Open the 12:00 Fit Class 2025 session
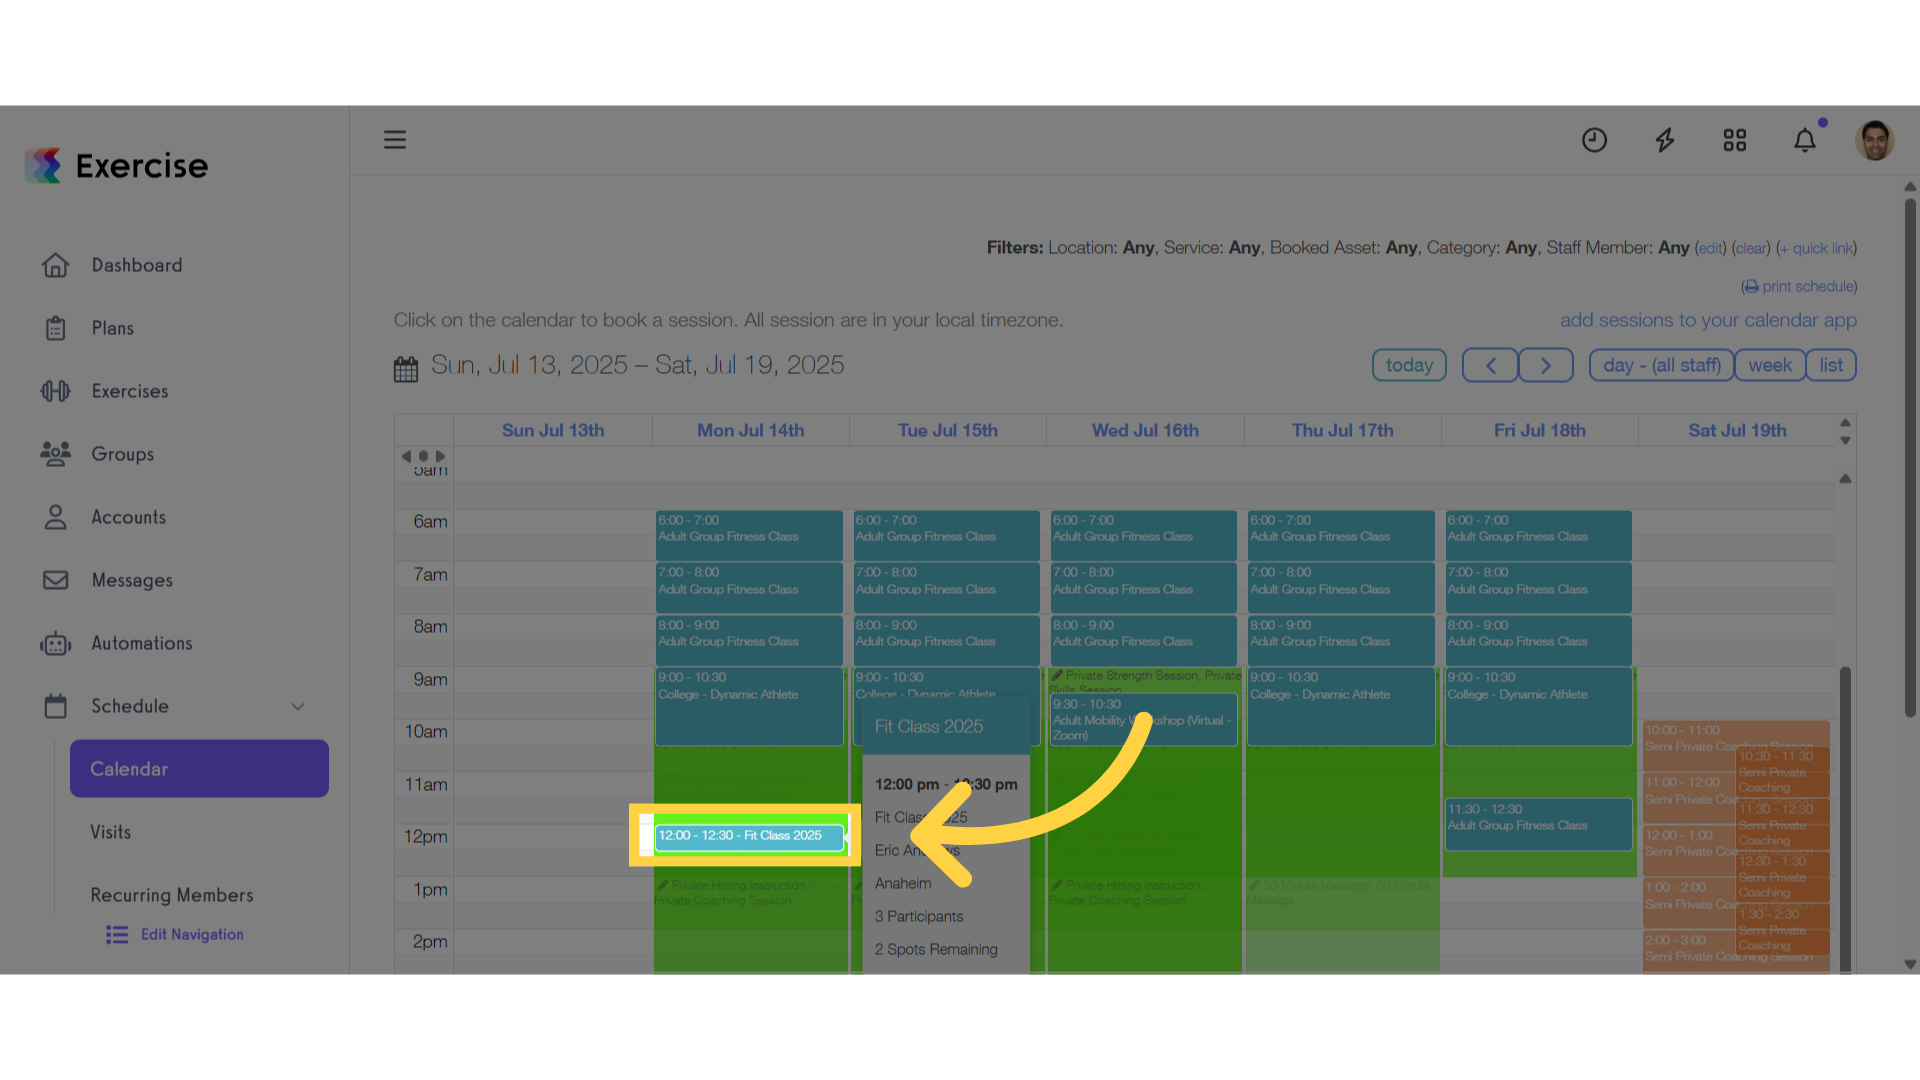This screenshot has width=1920, height=1080. coord(749,836)
